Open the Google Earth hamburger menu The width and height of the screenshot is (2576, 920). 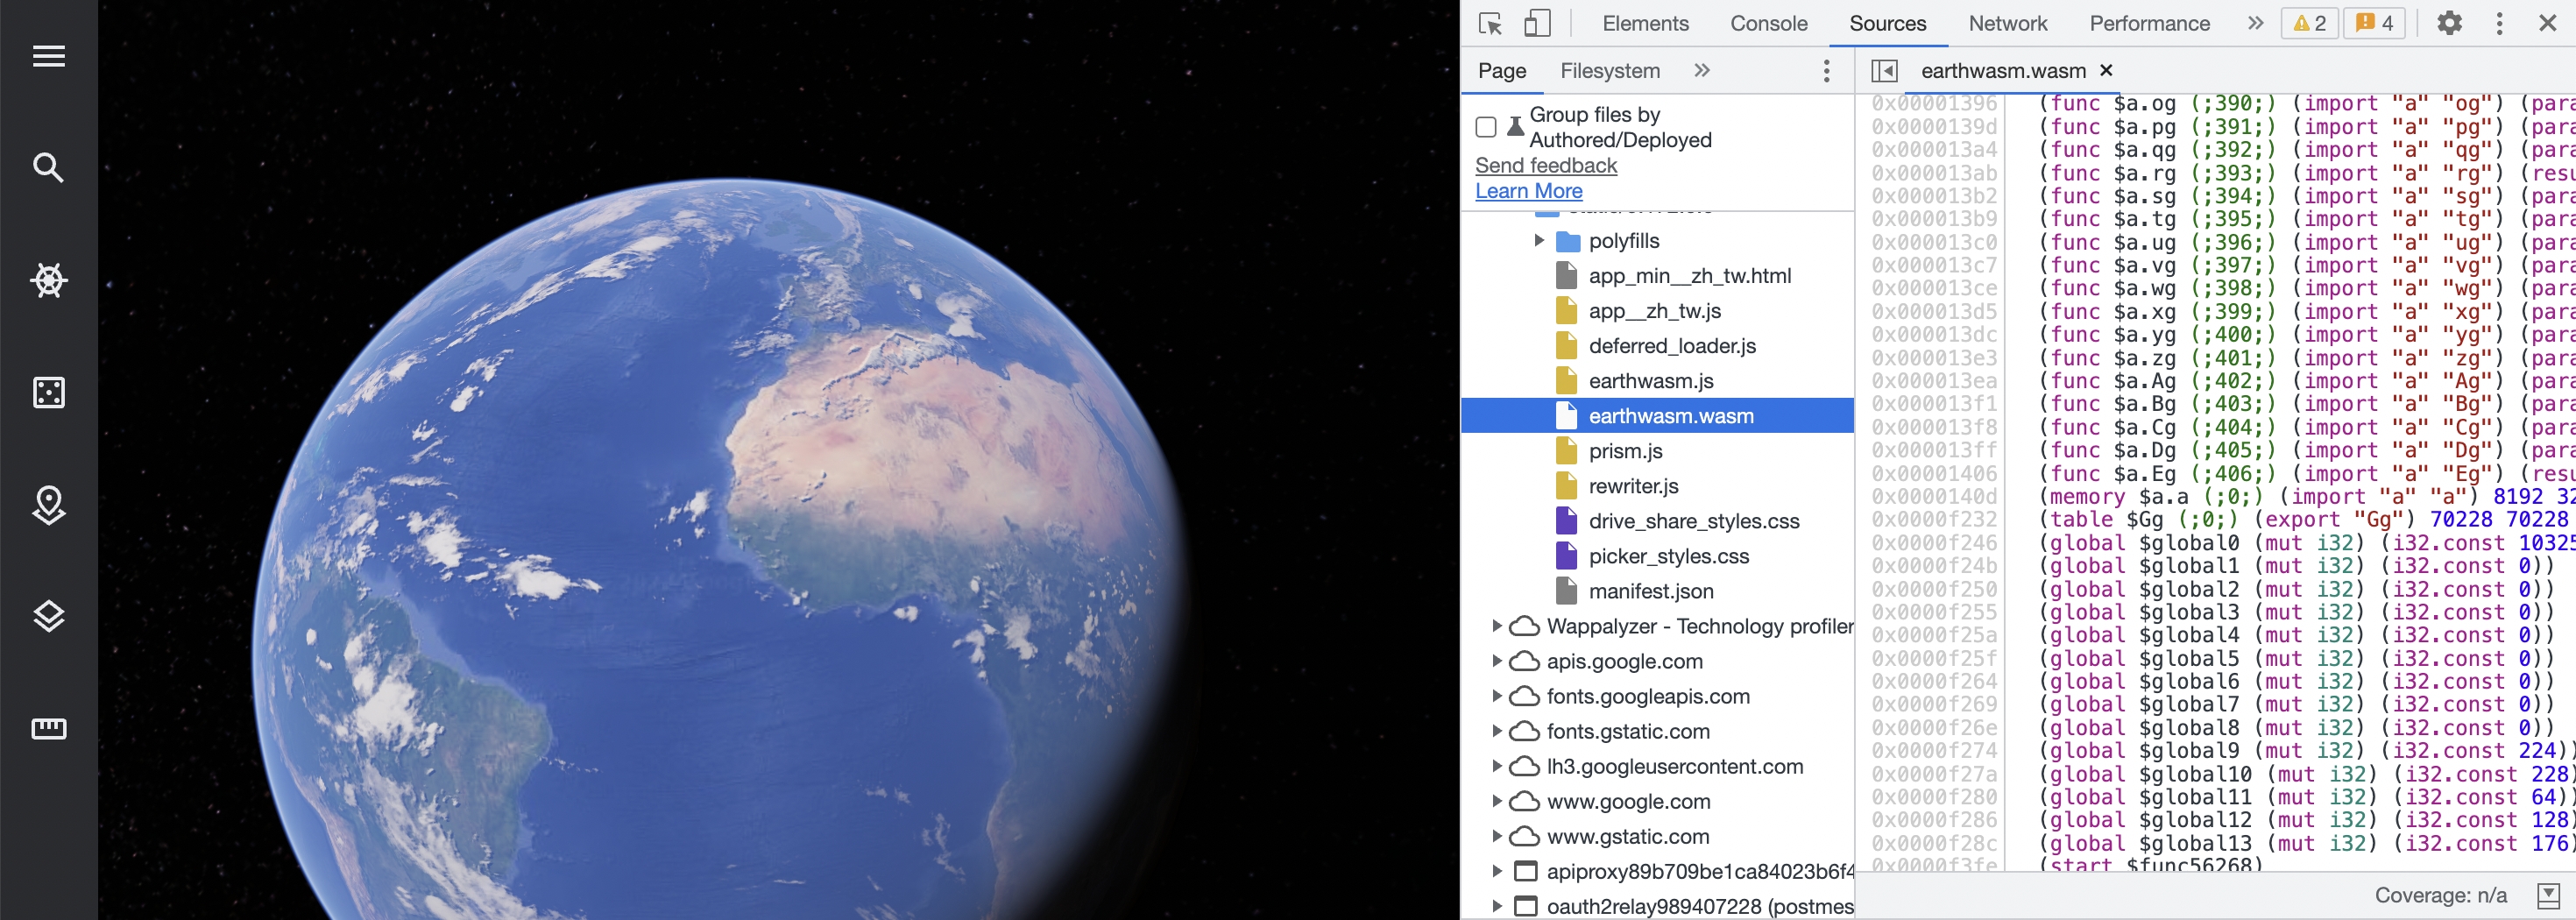49,56
